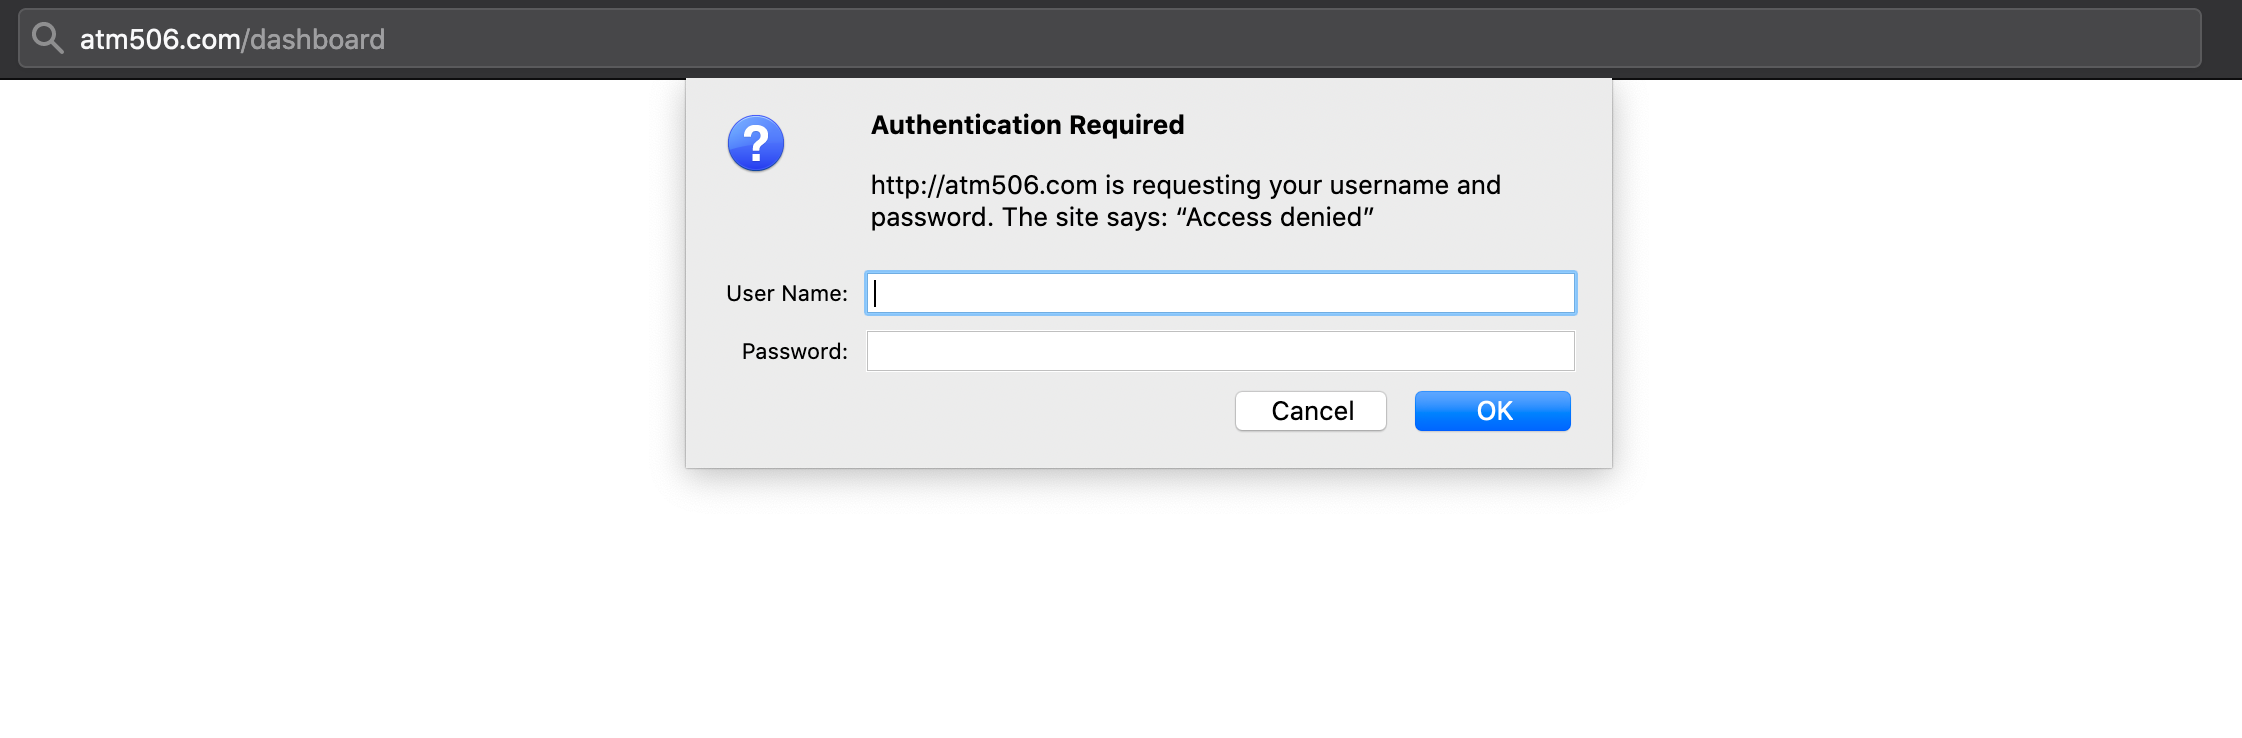Click the blue question mark icon
Viewport: 2242px width, 738px height.
(756, 143)
